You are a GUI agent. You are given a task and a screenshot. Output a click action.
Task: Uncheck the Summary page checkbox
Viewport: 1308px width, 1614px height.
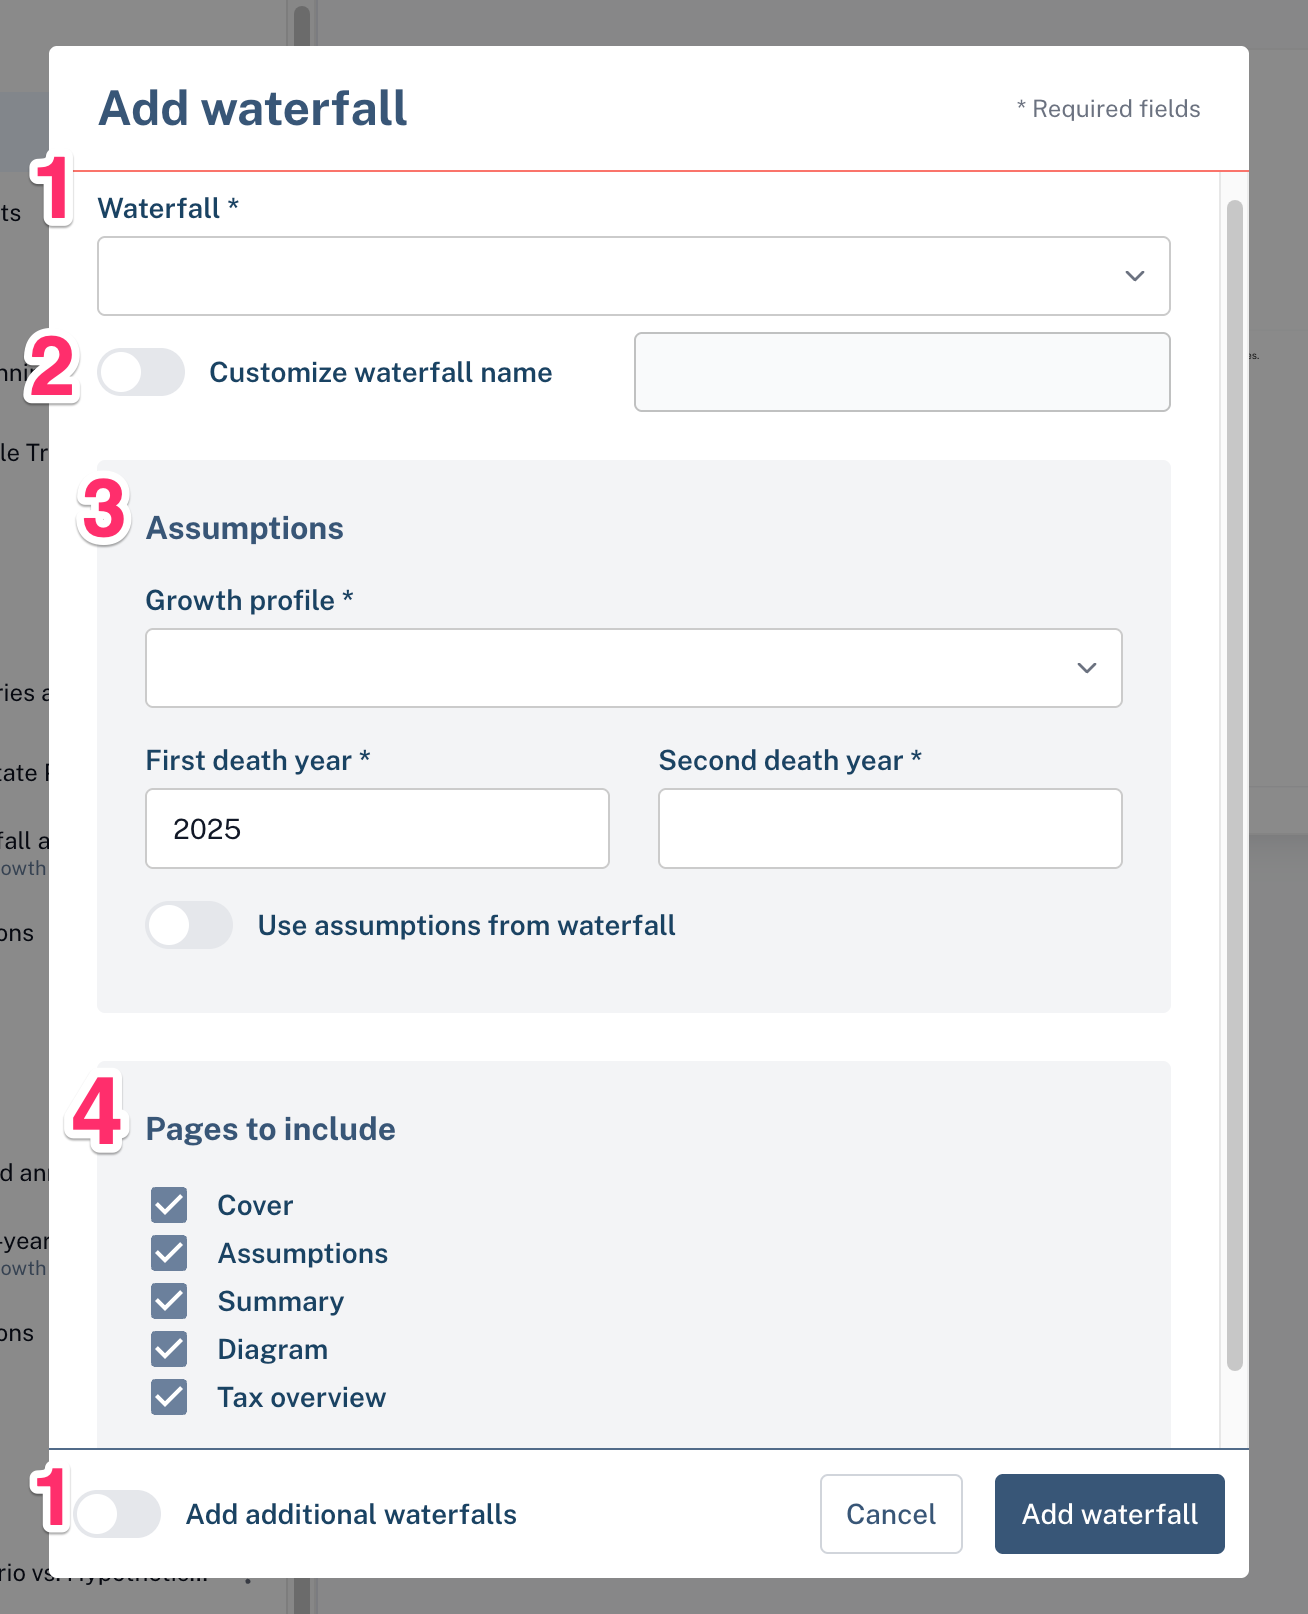[169, 1301]
